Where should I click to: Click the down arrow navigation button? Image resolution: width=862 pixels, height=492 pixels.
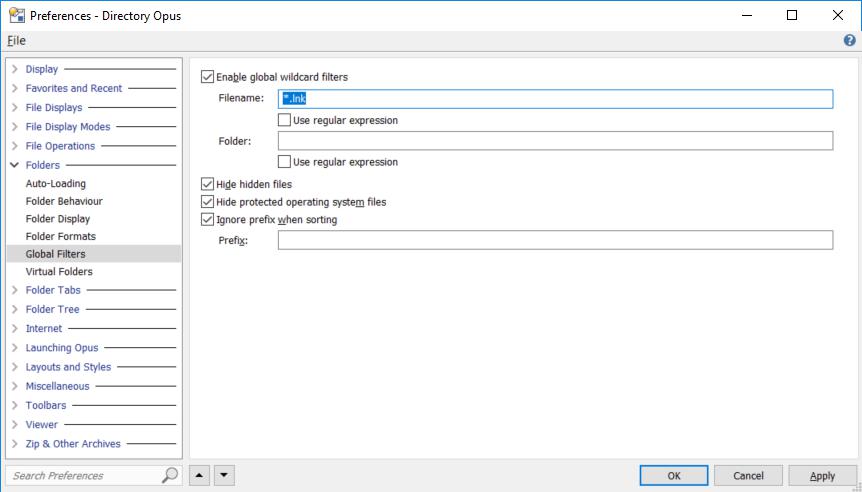pyautogui.click(x=225, y=476)
